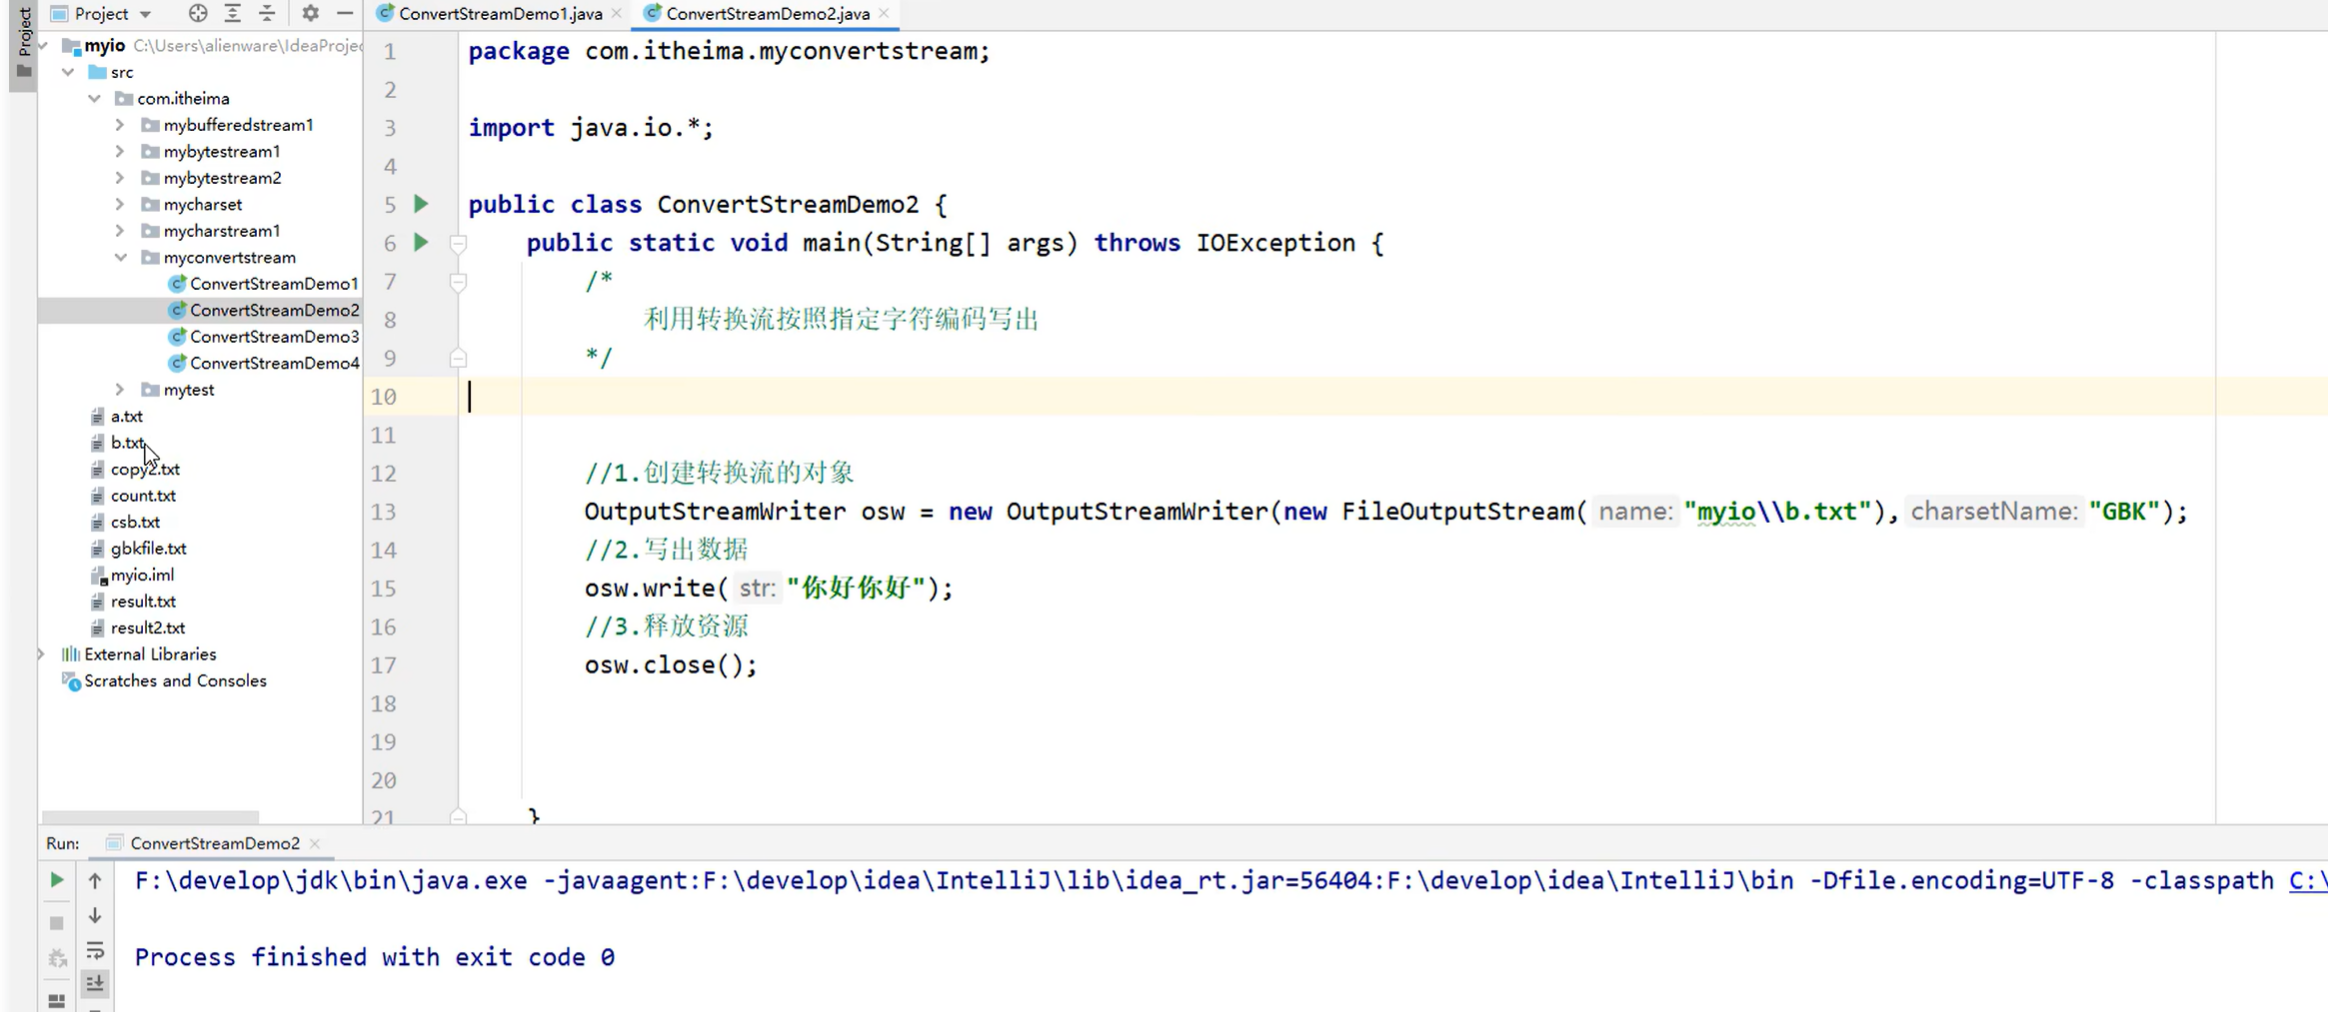
Task: Collapse All in the Project panel toolbar
Action: pyautogui.click(x=267, y=13)
